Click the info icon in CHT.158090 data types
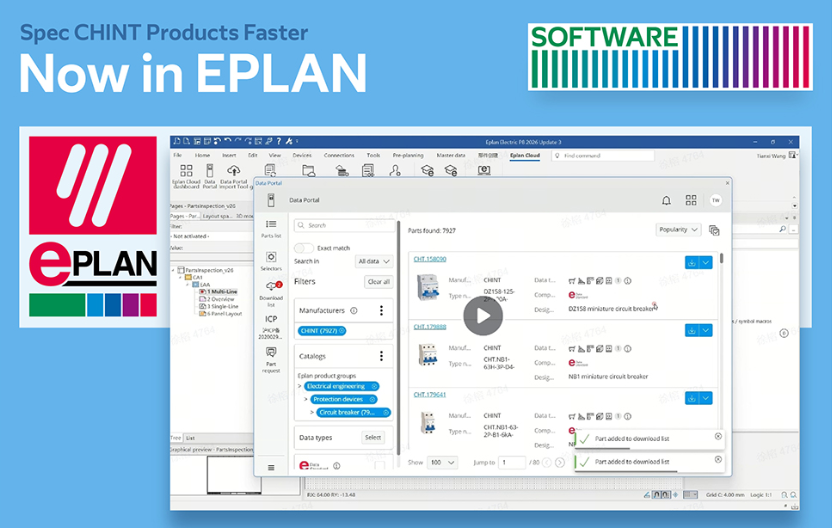Viewport: 832px width, 528px height. click(628, 281)
